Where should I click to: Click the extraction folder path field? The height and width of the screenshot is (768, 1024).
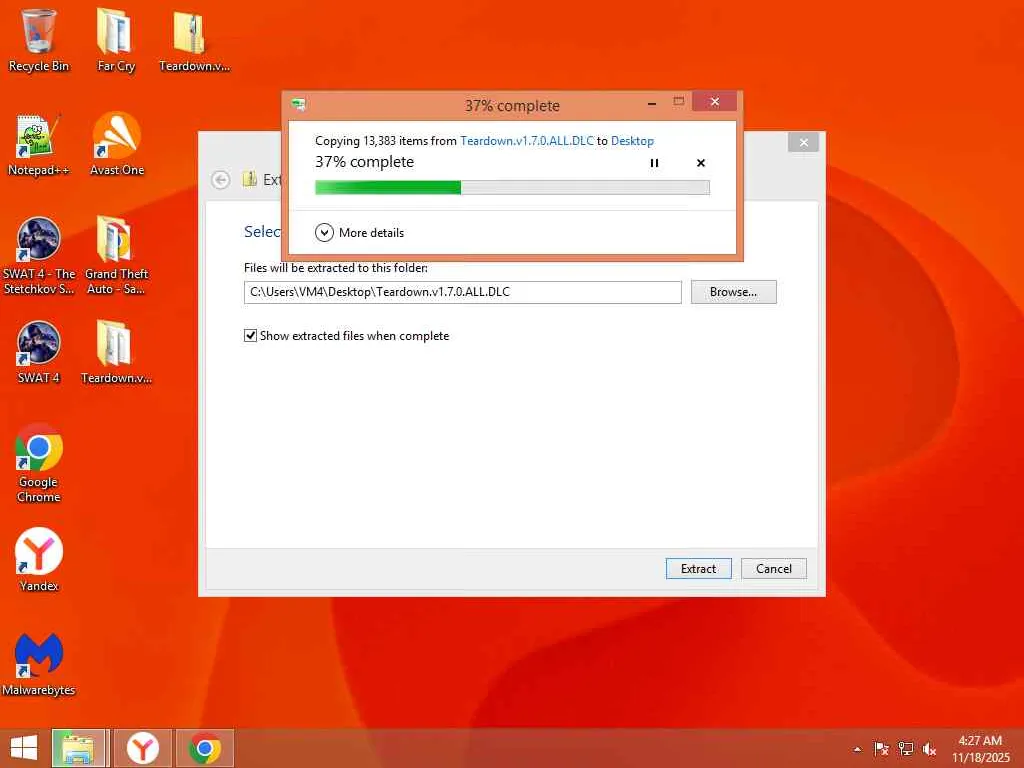point(462,292)
